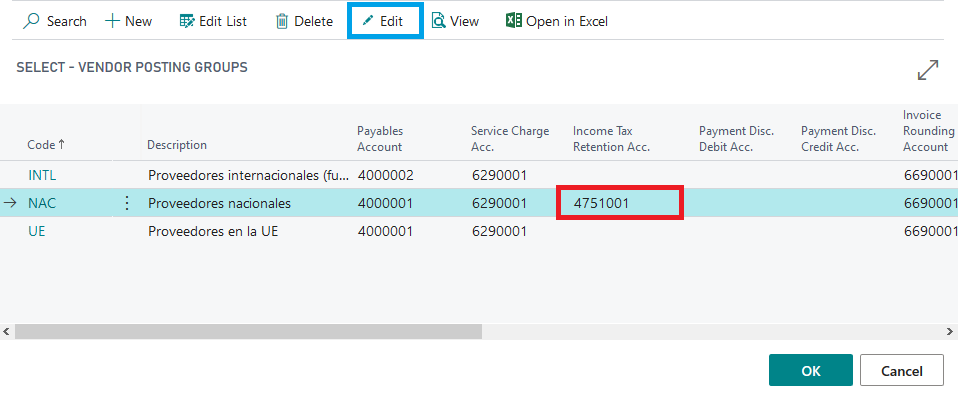Select the Proveedores internacionales description cell
Image resolution: width=958 pixels, height=399 pixels.
[x=249, y=176]
